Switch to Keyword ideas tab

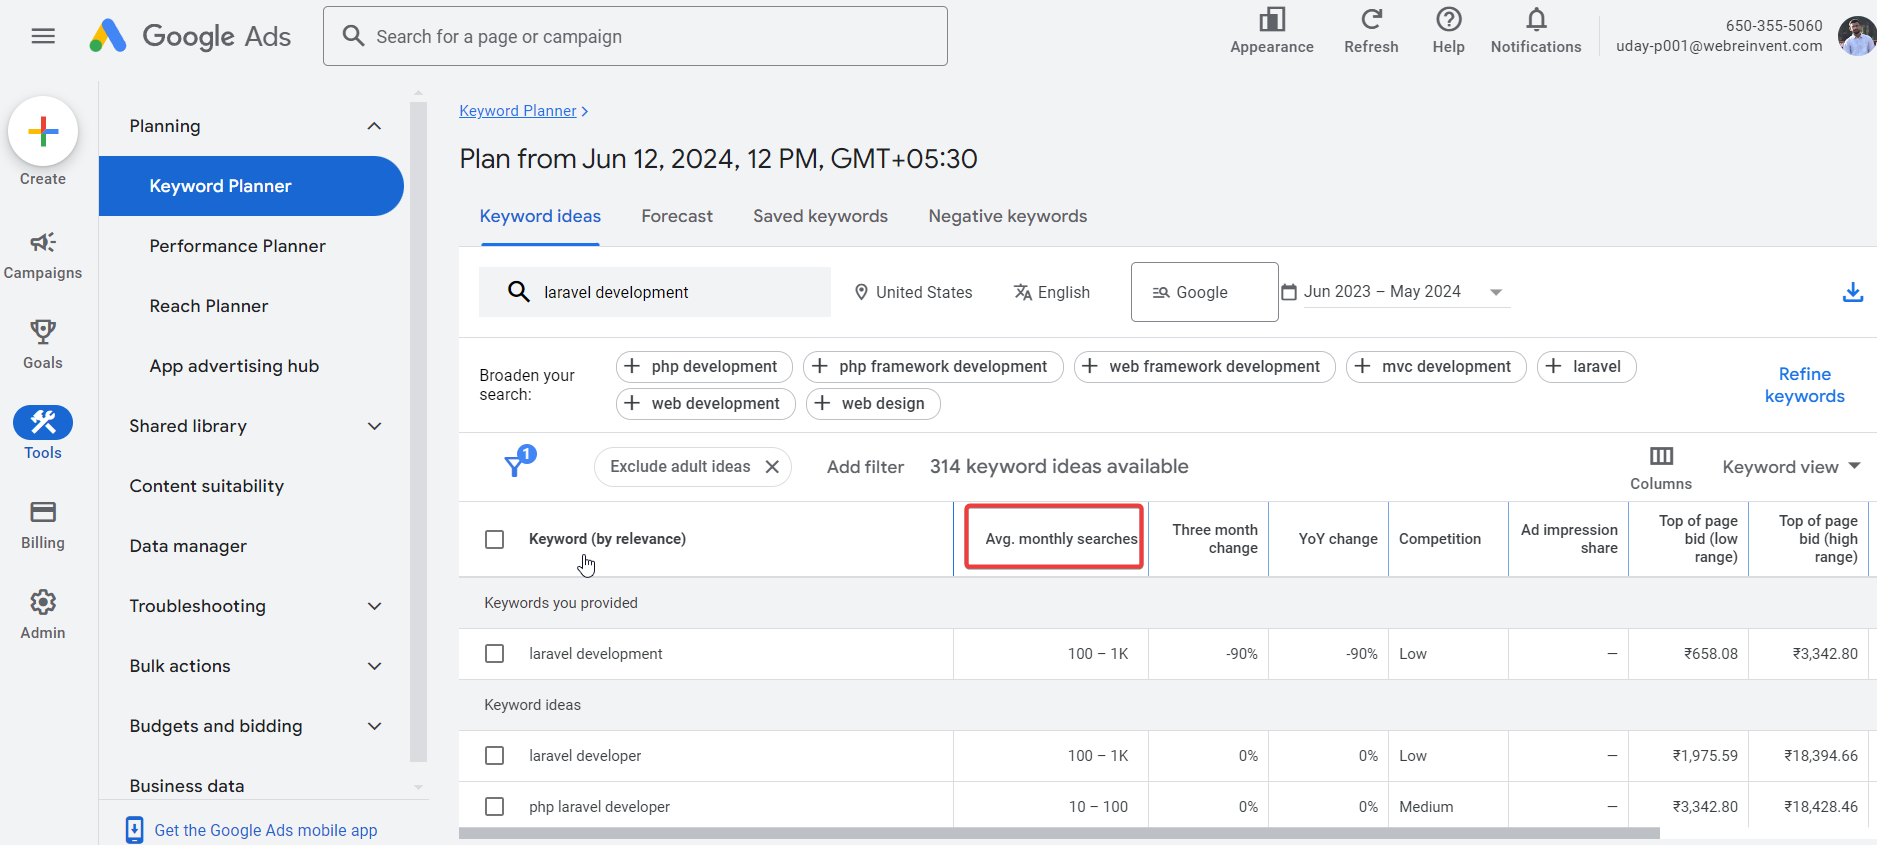[540, 216]
